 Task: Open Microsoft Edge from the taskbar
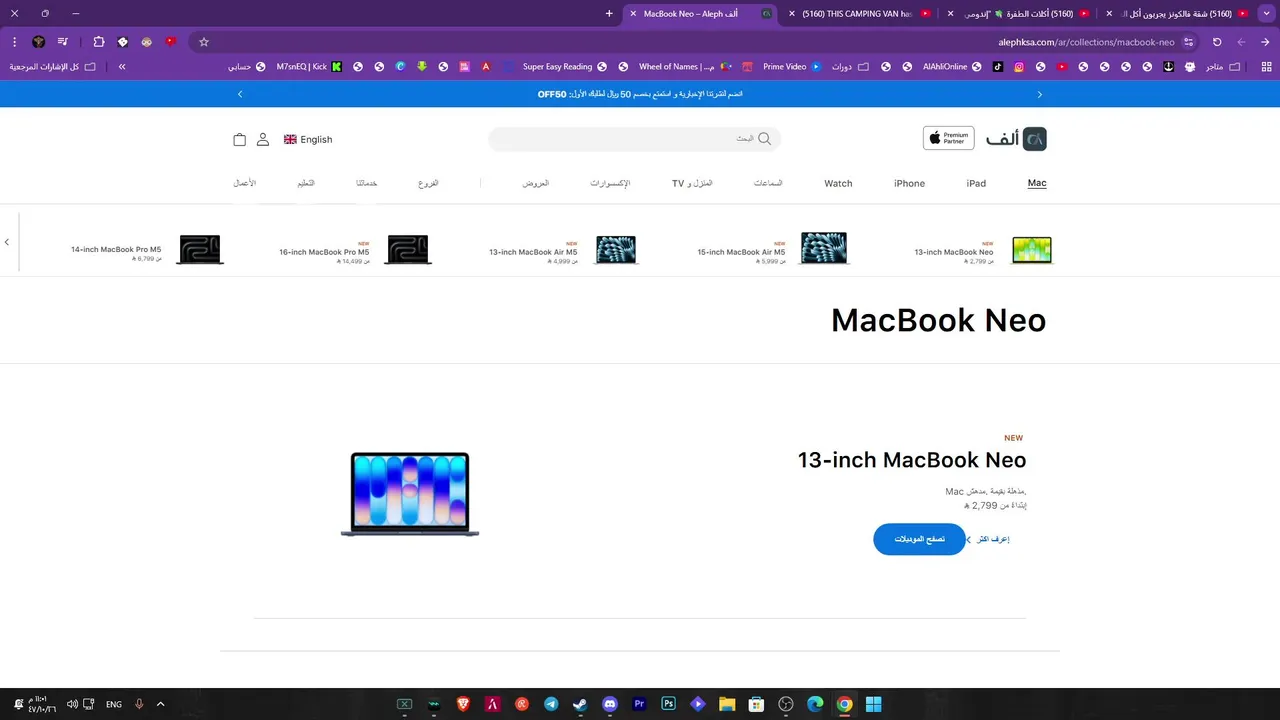pos(815,704)
